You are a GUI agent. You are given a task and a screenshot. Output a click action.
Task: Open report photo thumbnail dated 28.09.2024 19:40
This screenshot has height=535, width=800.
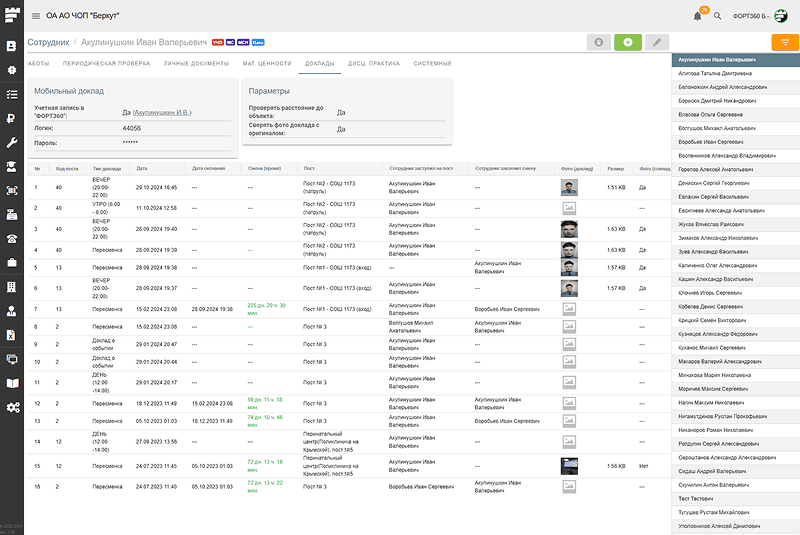569,229
